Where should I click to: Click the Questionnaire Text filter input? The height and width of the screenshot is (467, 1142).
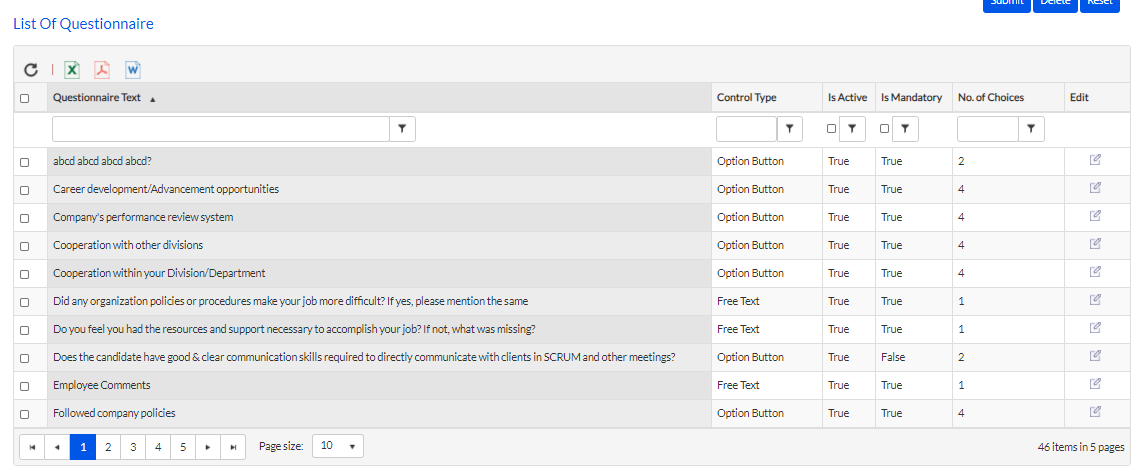pyautogui.click(x=220, y=129)
